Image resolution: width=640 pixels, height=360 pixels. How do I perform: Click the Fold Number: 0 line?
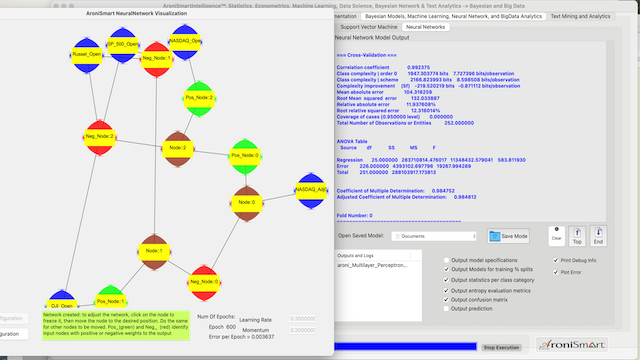click(354, 216)
